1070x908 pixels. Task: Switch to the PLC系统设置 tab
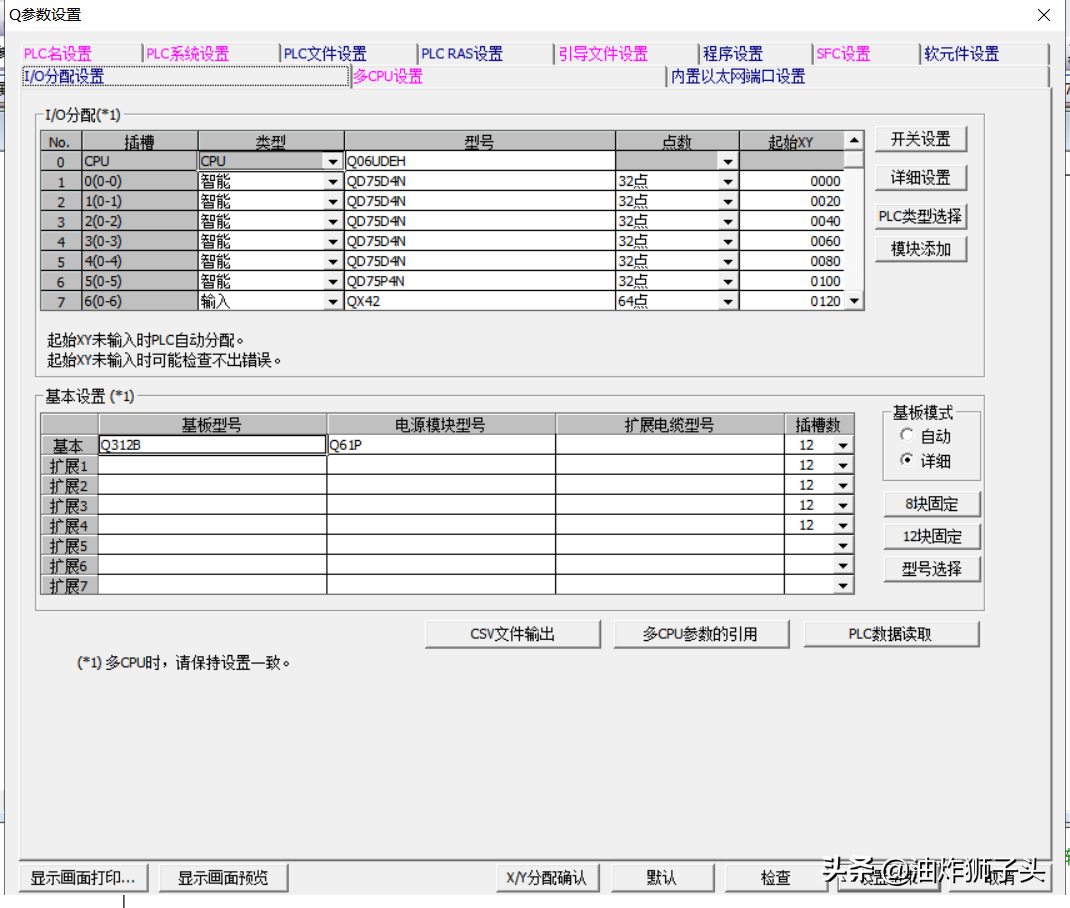[x=187, y=54]
